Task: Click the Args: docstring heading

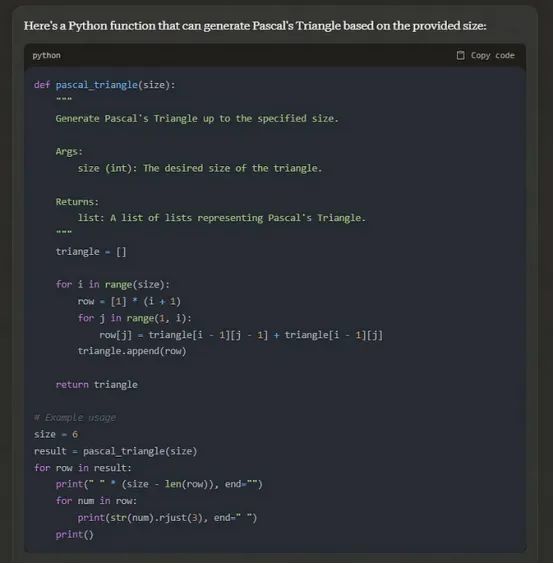Action: pos(69,151)
